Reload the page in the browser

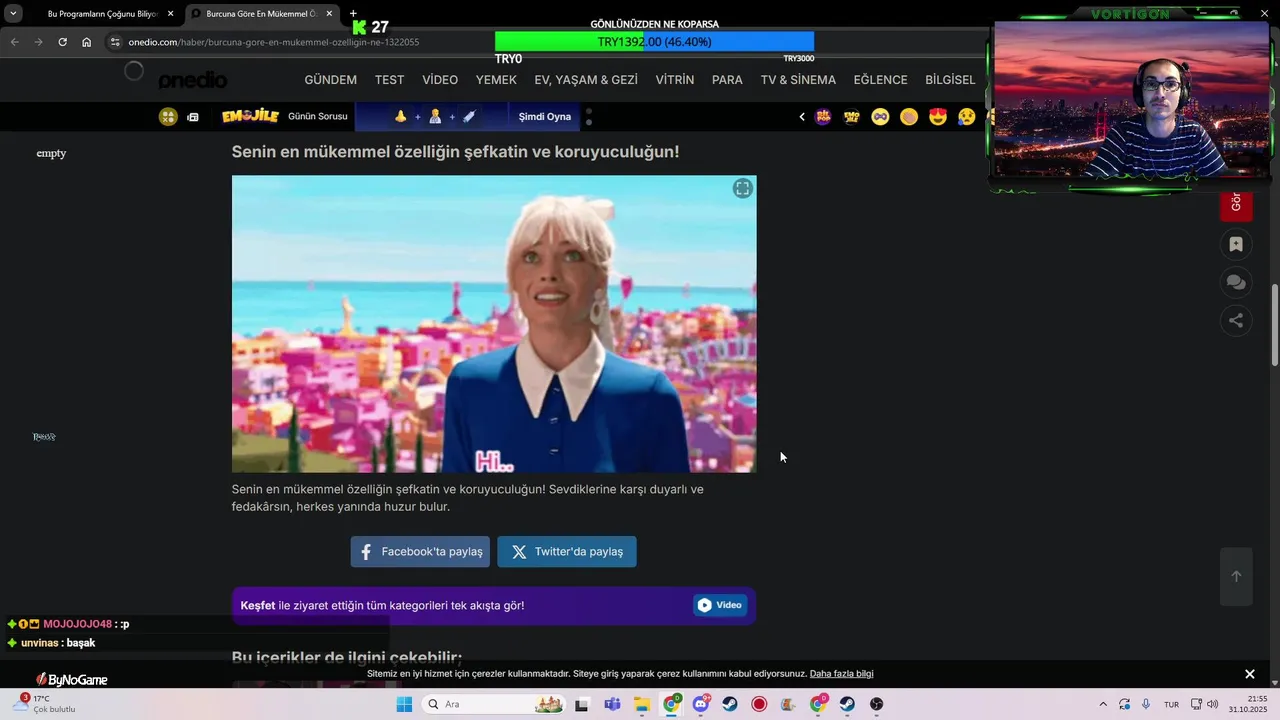pyautogui.click(x=62, y=42)
